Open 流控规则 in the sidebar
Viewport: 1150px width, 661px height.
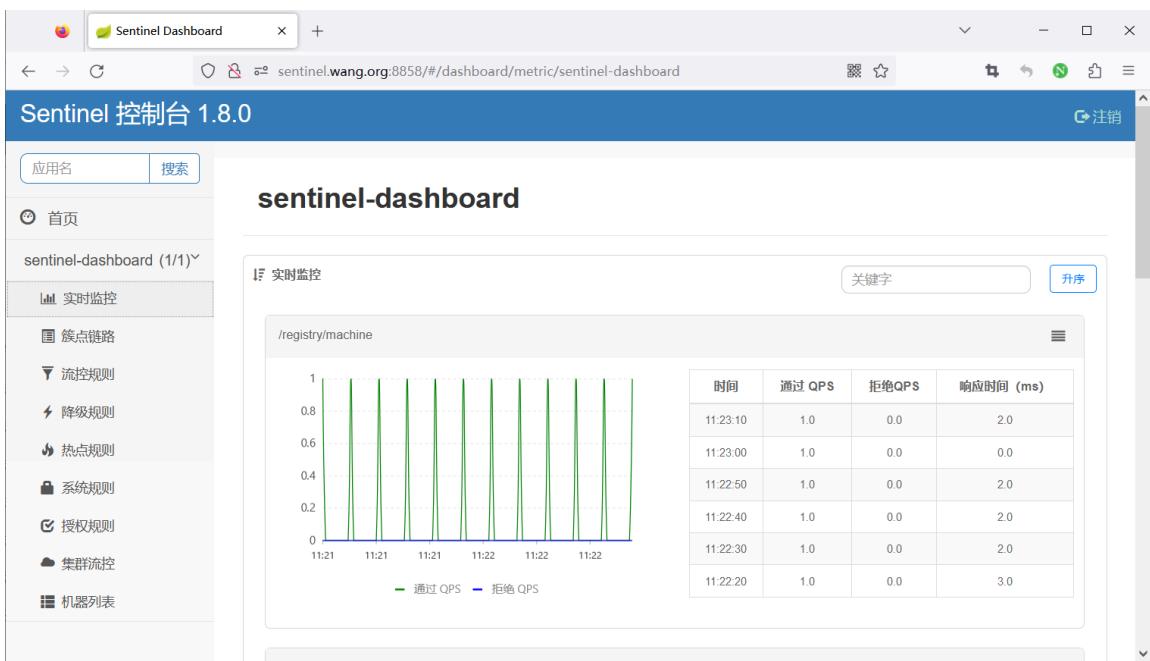pos(110,374)
